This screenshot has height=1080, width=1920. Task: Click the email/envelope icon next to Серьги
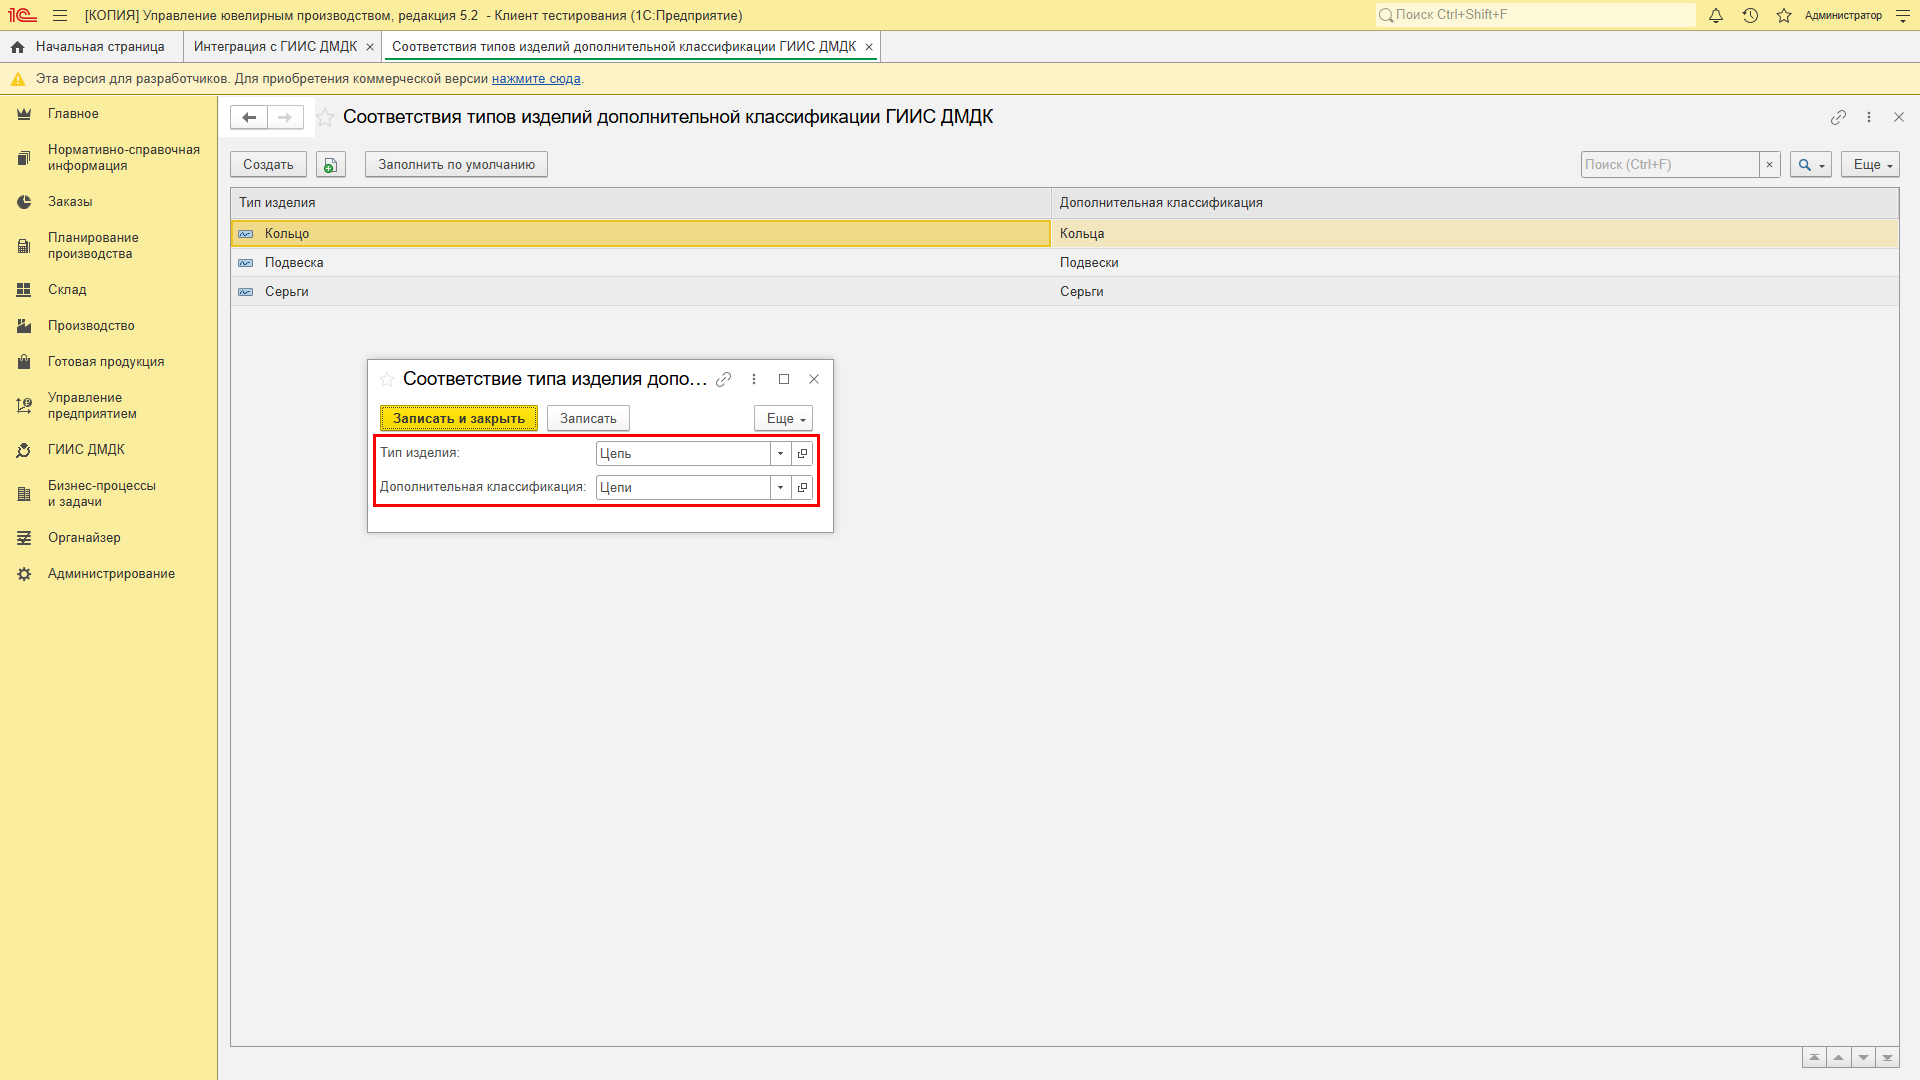pyautogui.click(x=245, y=291)
